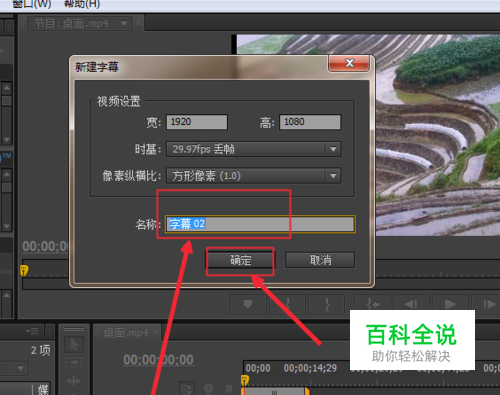Open the 窗口(W) menu
The image size is (500, 395).
point(32,4)
